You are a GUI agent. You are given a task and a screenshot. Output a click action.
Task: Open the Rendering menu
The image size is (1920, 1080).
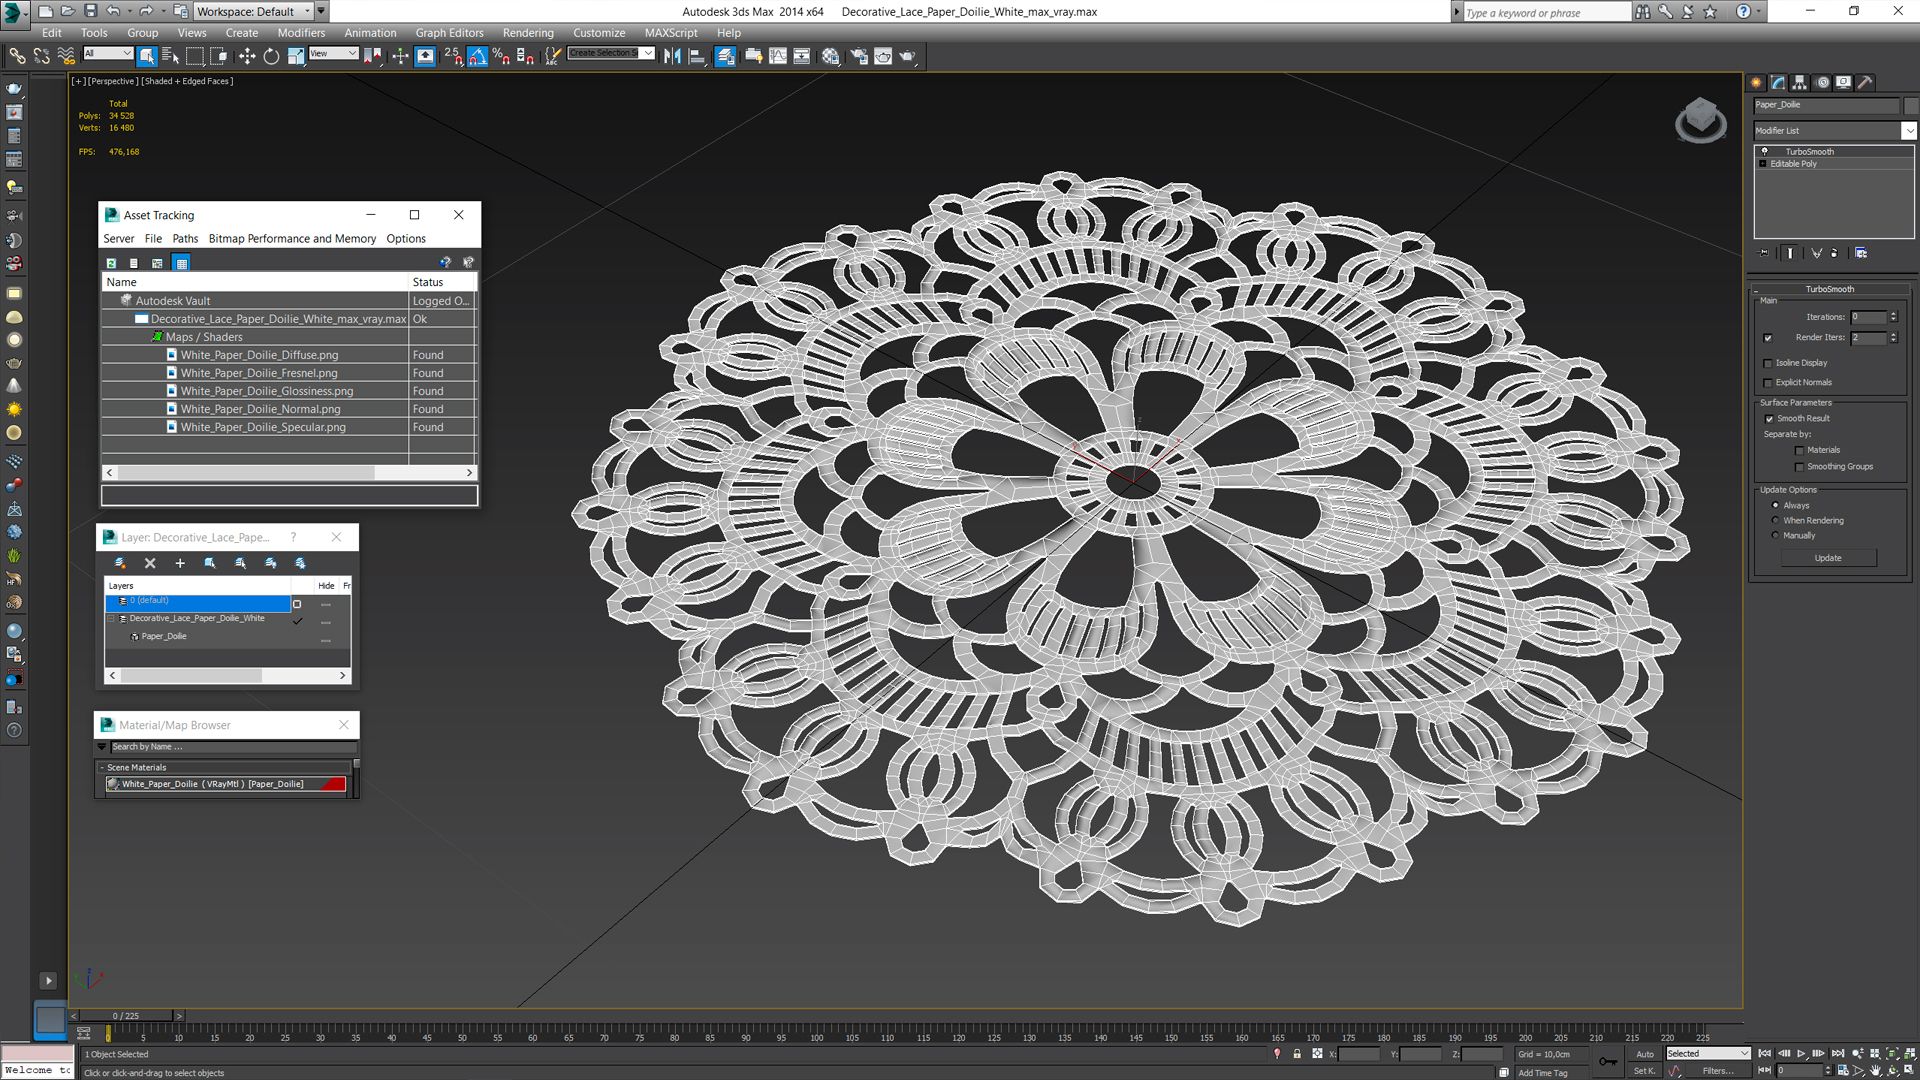point(527,33)
